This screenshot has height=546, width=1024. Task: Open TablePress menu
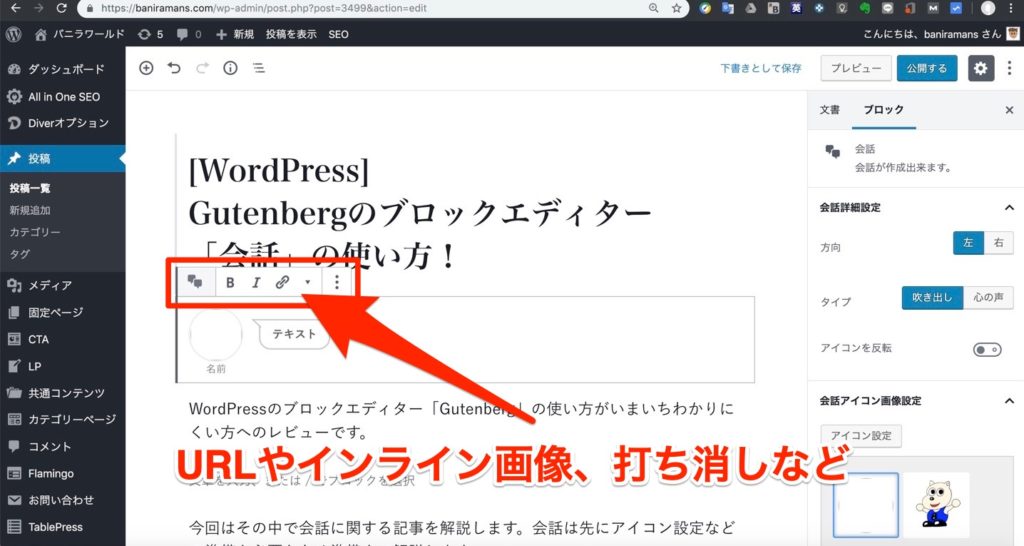(63, 527)
